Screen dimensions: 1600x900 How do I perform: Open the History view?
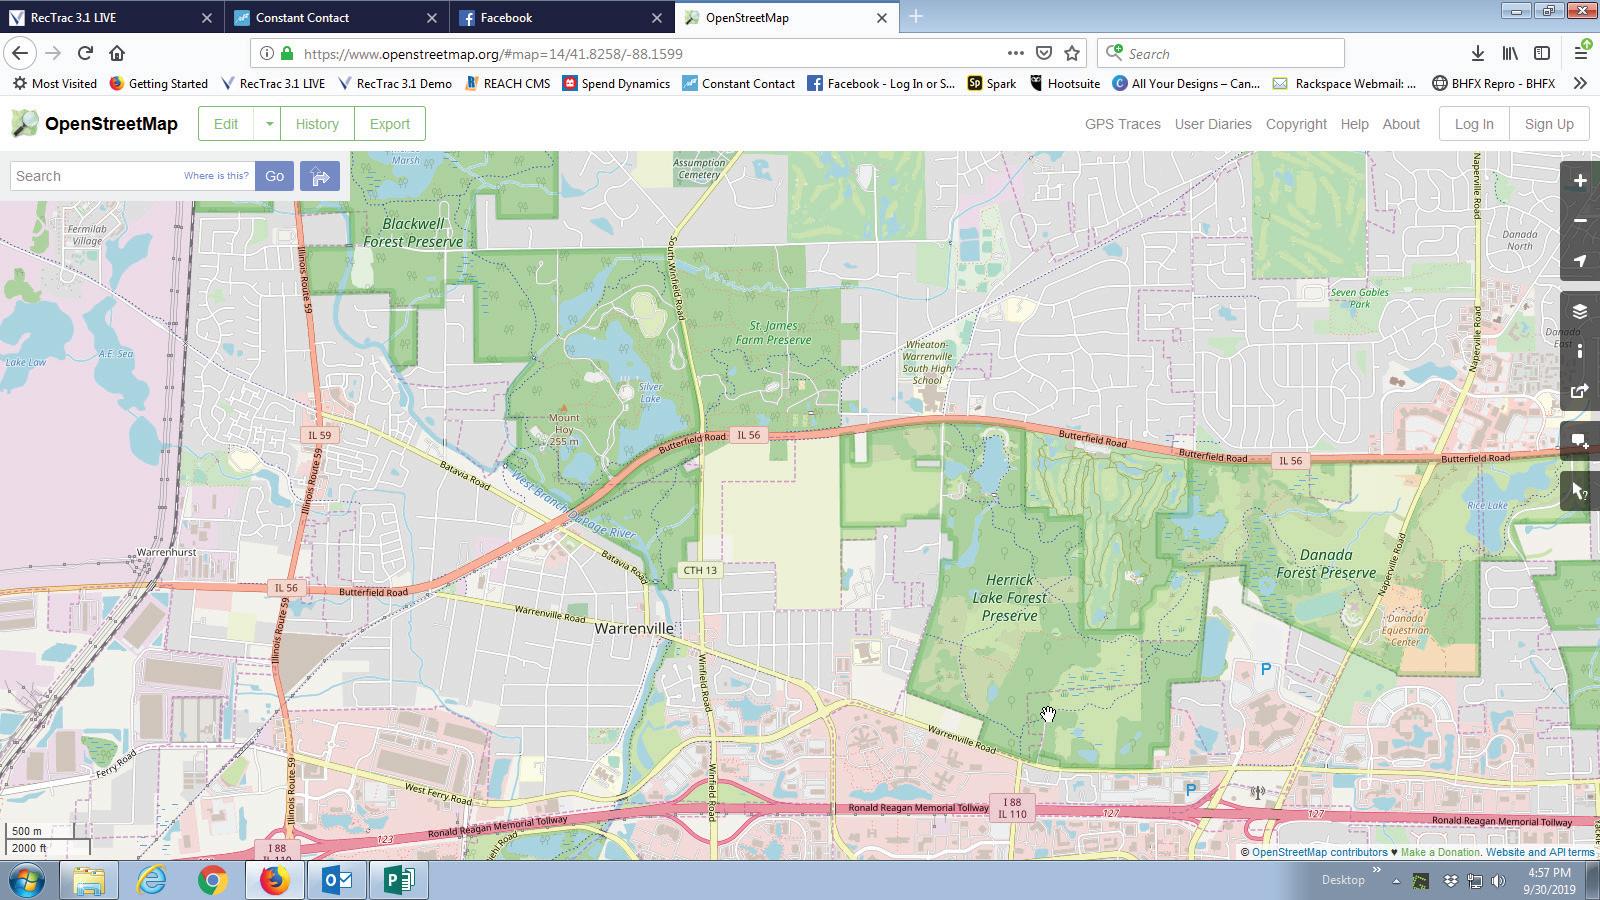317,124
